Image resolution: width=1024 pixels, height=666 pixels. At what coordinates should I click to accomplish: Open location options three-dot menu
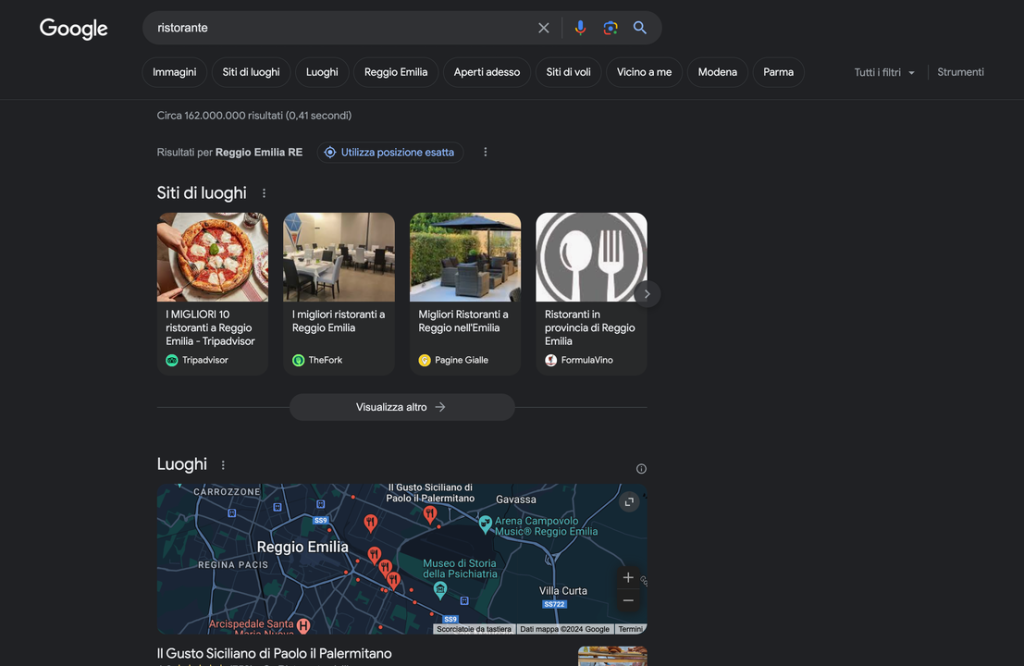tap(485, 152)
